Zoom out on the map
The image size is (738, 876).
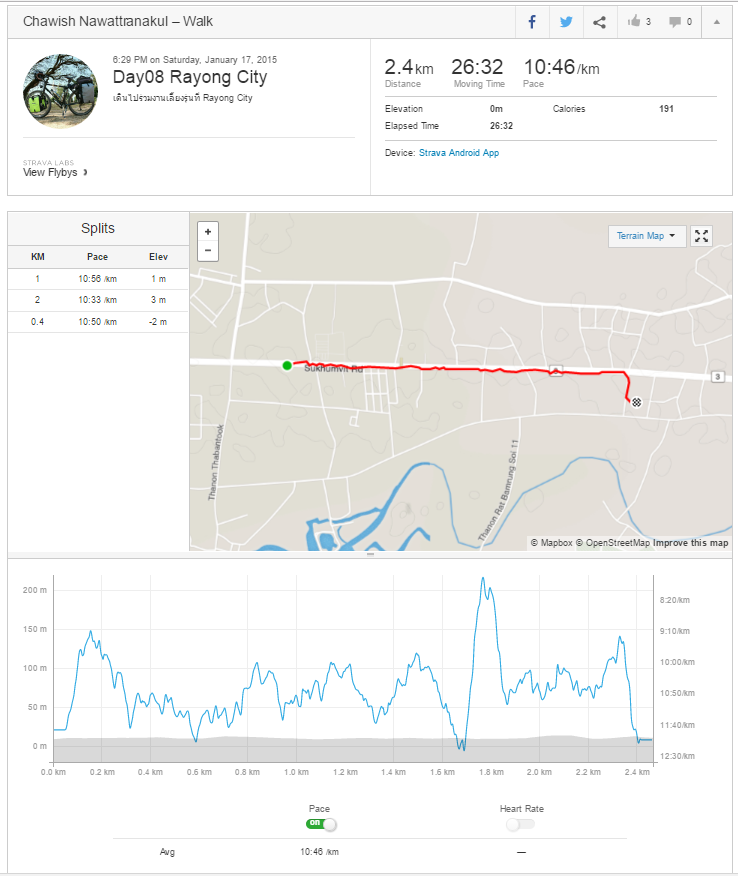pyautogui.click(x=208, y=251)
